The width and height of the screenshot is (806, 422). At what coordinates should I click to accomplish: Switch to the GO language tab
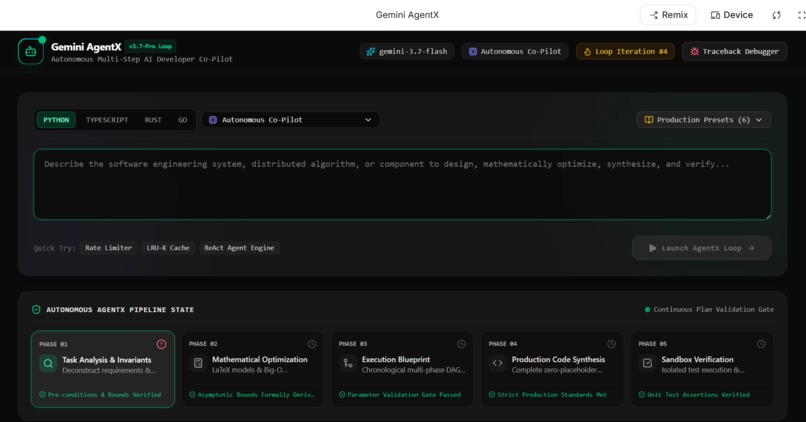click(x=182, y=120)
